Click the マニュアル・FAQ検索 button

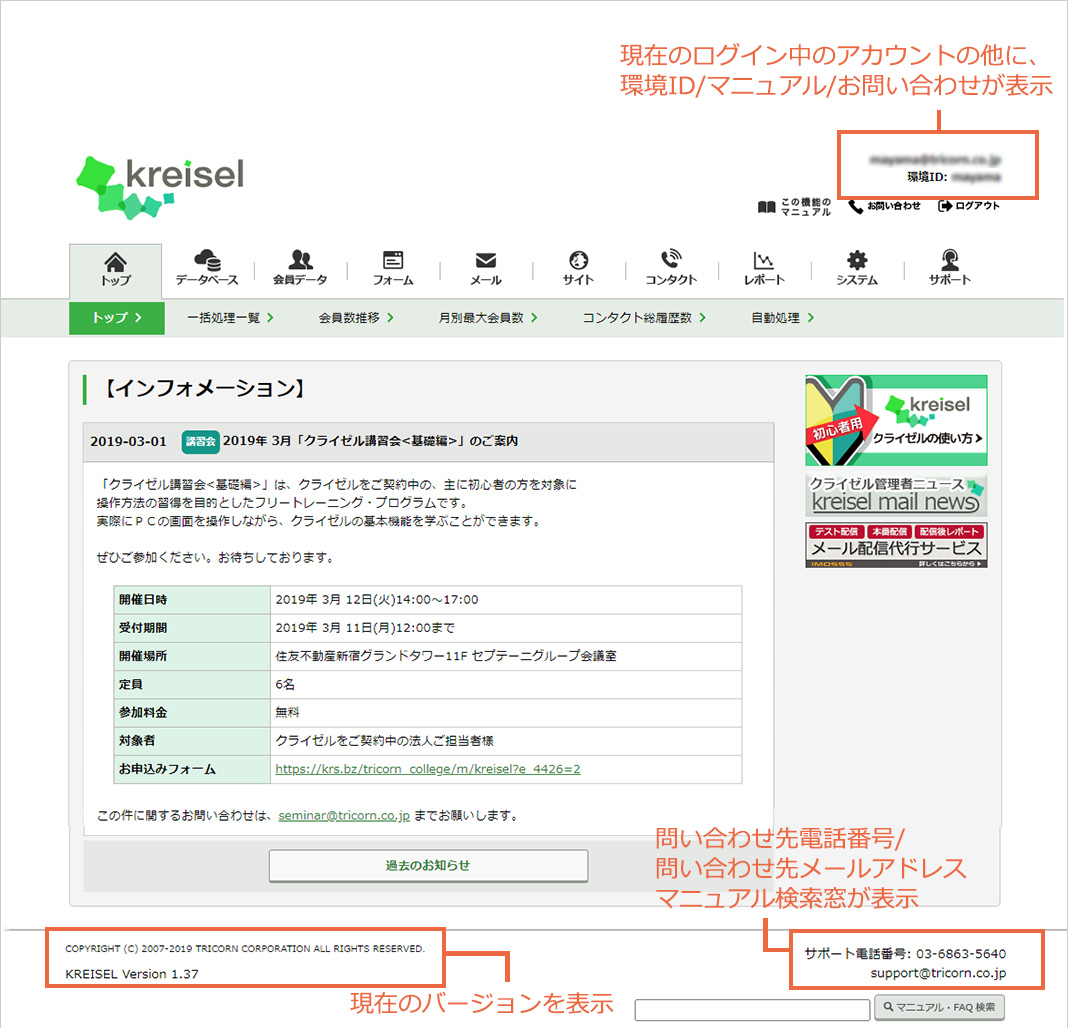coord(939,1007)
